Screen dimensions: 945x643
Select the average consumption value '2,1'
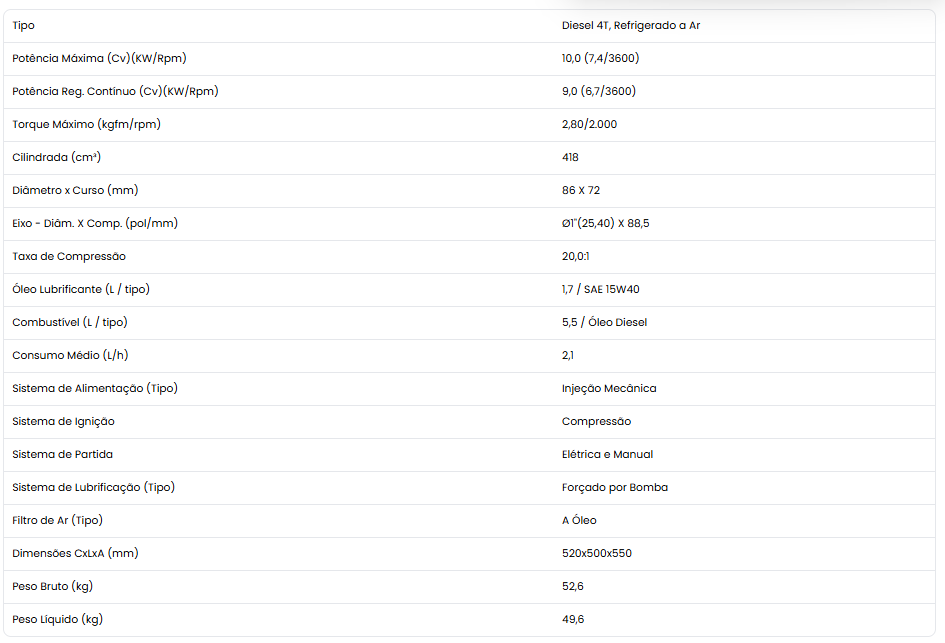click(x=568, y=356)
